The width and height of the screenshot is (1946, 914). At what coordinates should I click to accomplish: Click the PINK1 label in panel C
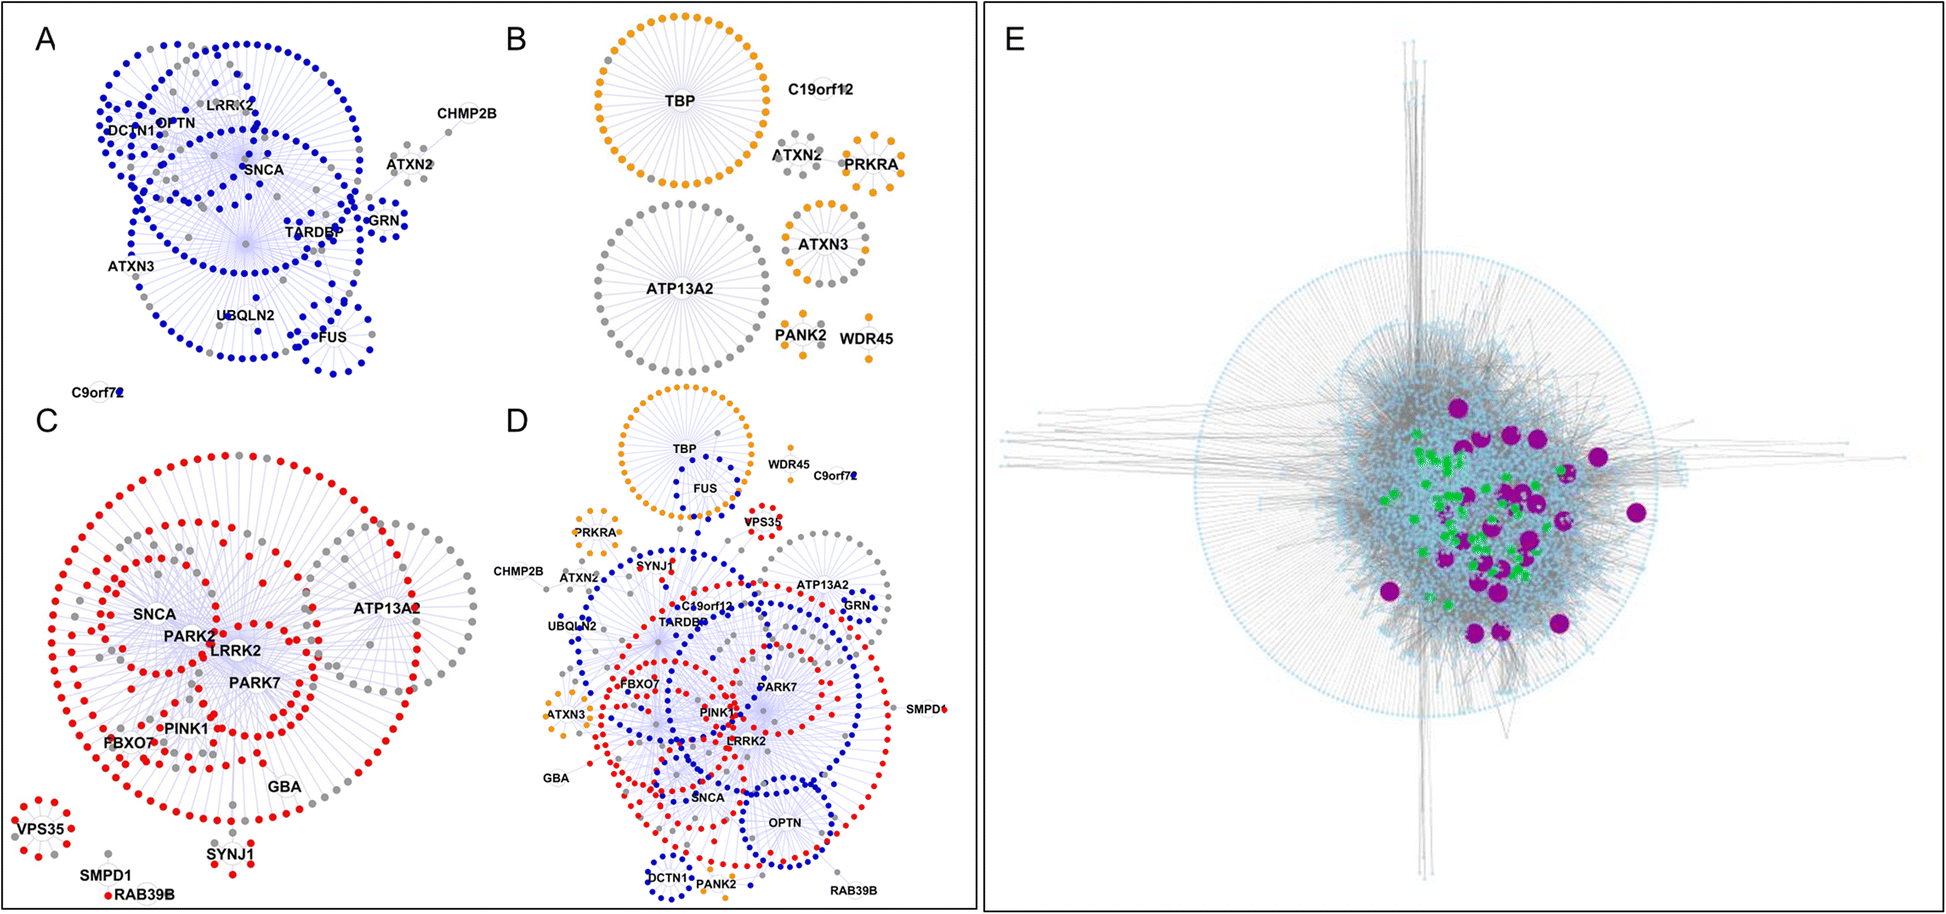[186, 729]
